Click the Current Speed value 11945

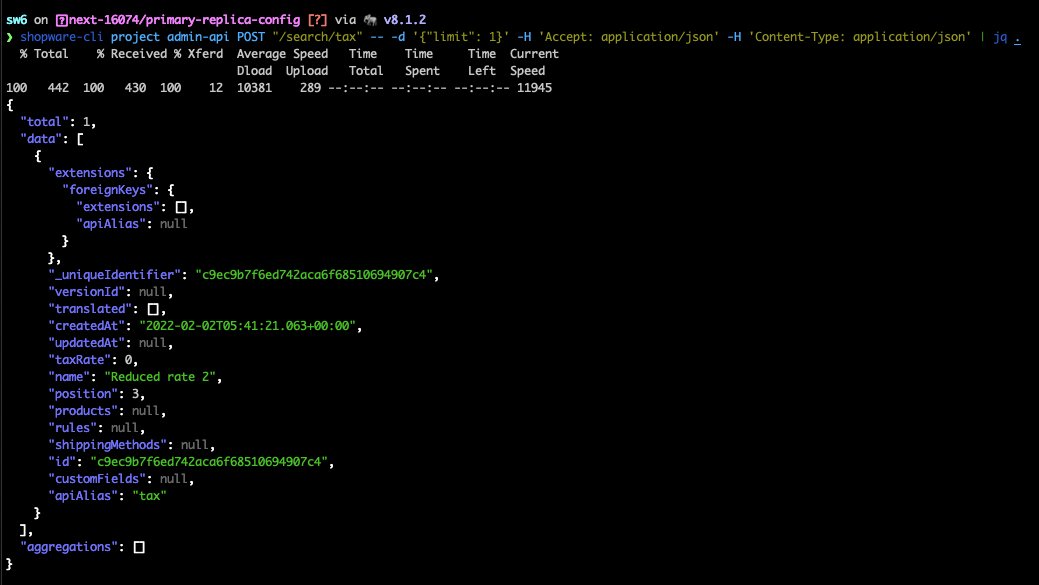tap(534, 87)
